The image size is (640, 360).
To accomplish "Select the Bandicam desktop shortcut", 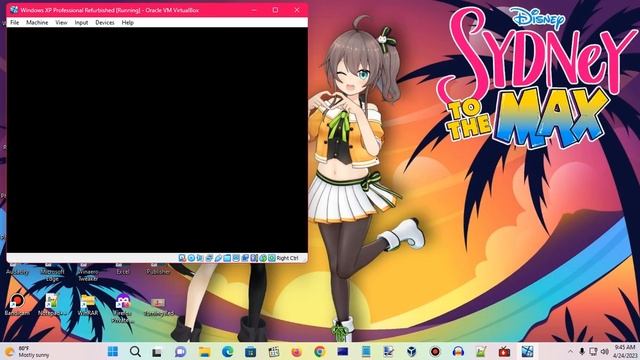I will click(x=17, y=304).
